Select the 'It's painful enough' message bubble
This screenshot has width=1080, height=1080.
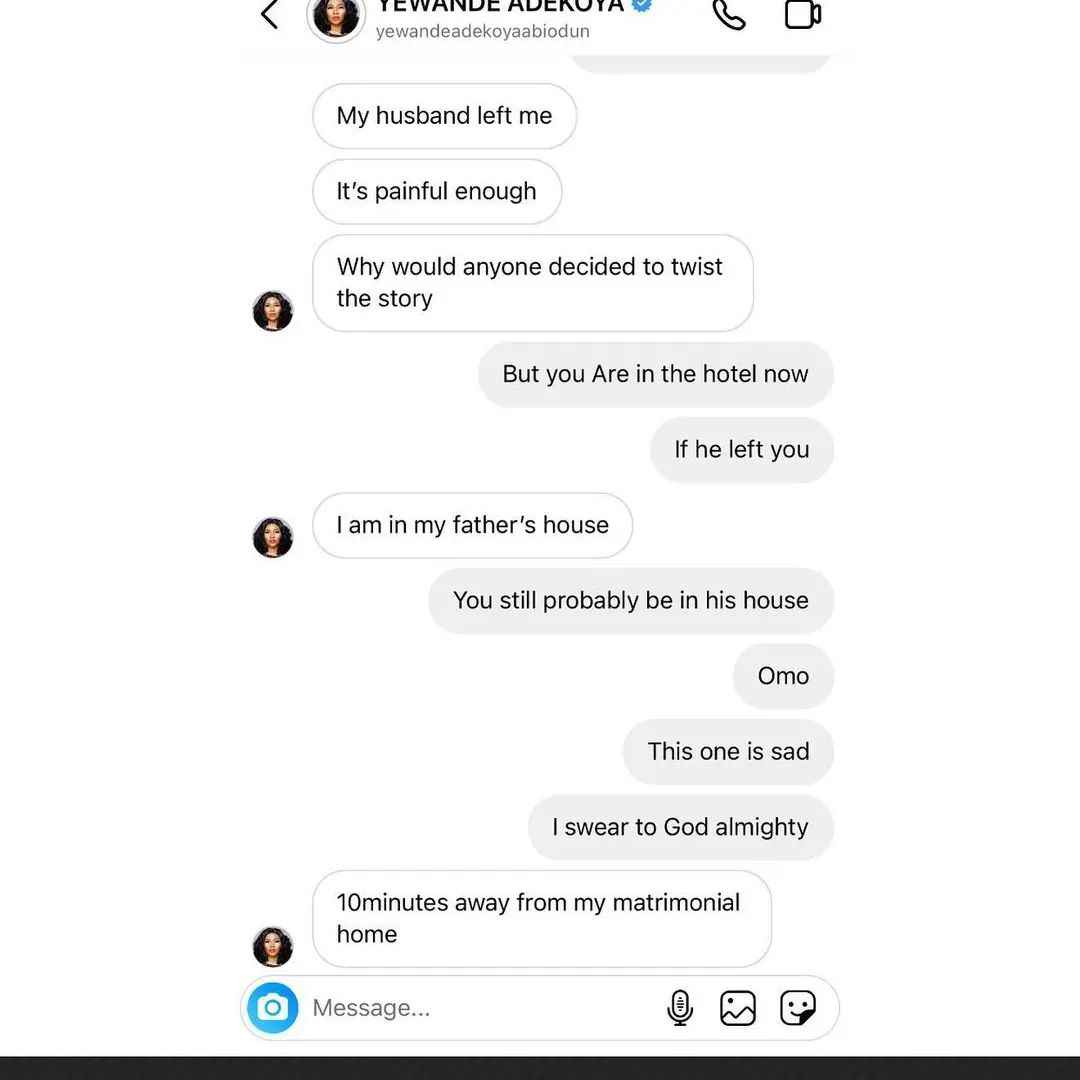coord(437,191)
